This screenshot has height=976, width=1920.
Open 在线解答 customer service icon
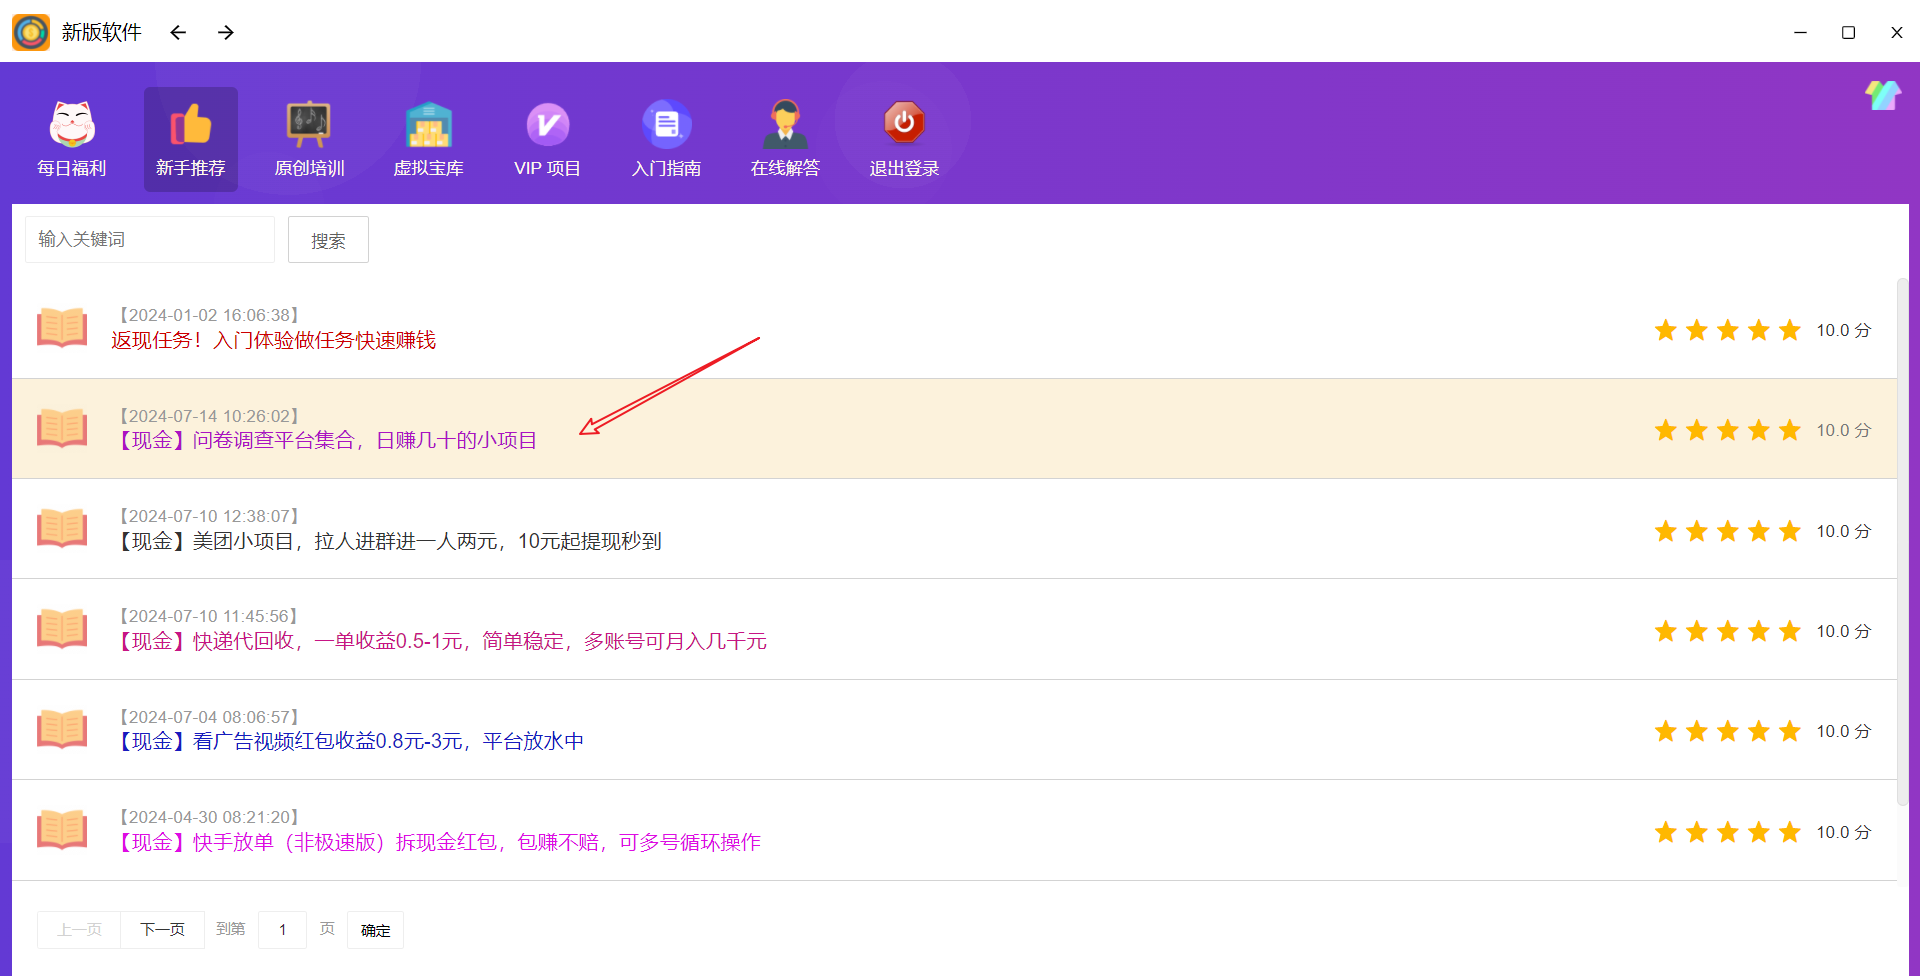click(x=785, y=125)
